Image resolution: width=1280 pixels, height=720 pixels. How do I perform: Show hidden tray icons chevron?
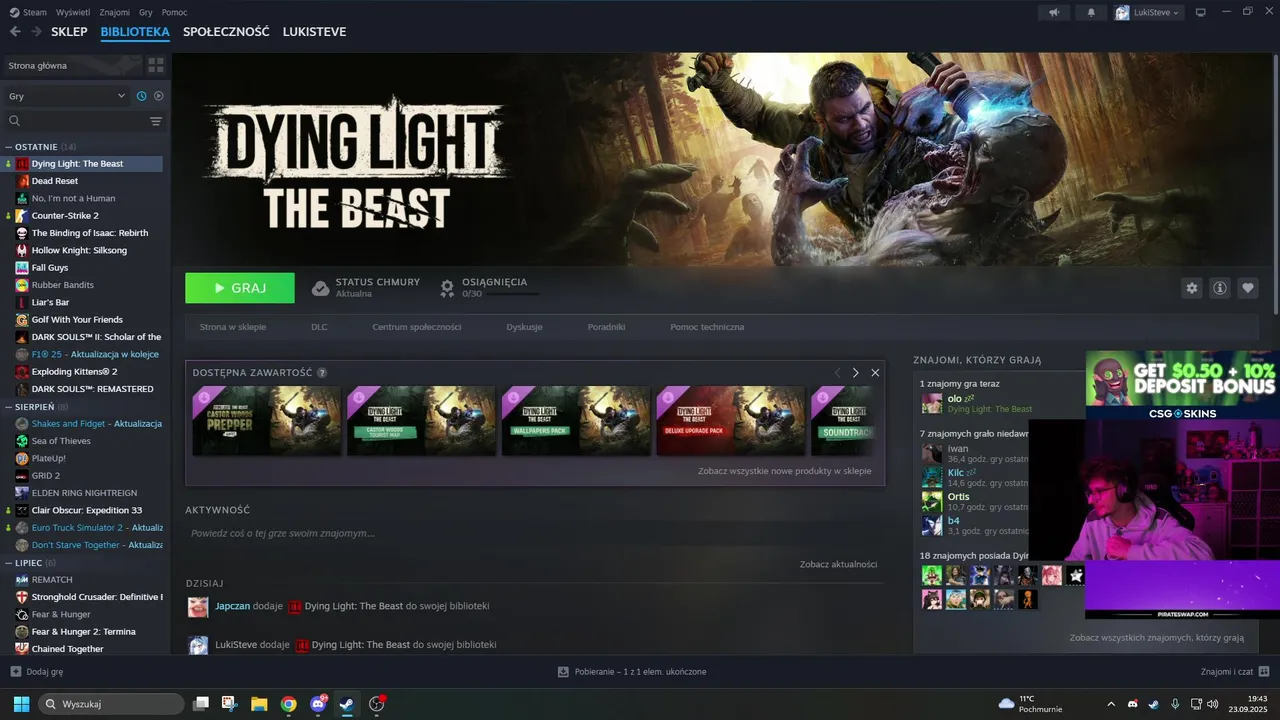pyautogui.click(x=1111, y=704)
